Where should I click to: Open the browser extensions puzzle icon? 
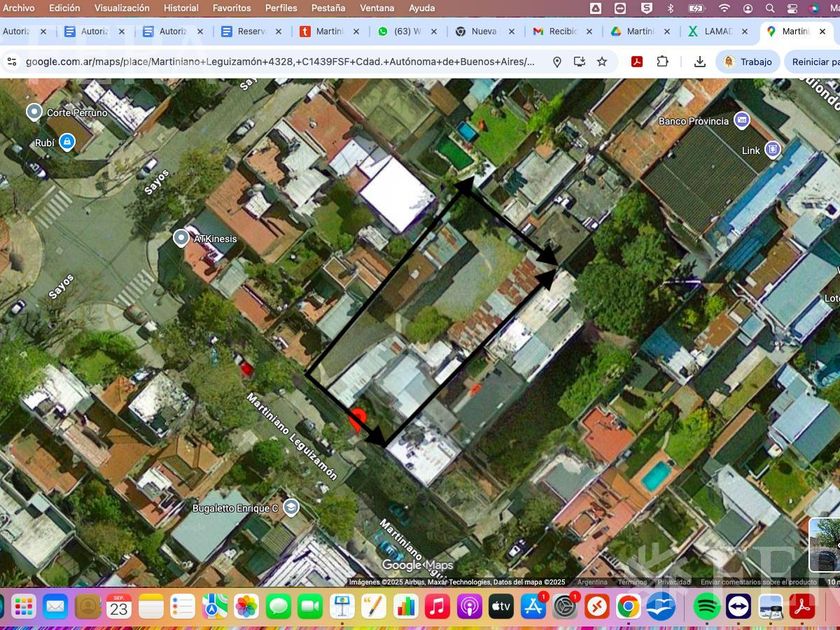pyautogui.click(x=662, y=62)
